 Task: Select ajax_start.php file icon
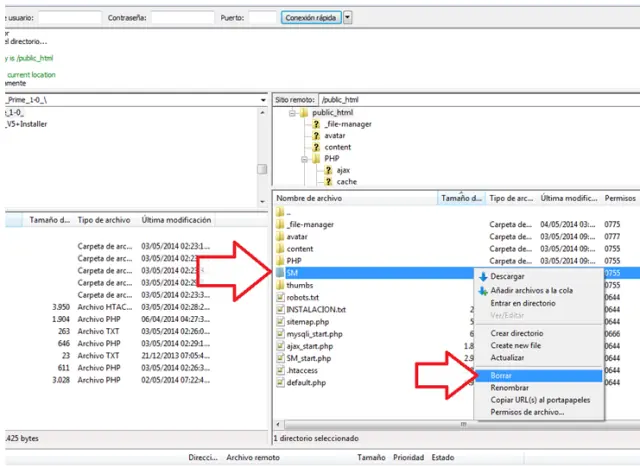click(x=280, y=346)
